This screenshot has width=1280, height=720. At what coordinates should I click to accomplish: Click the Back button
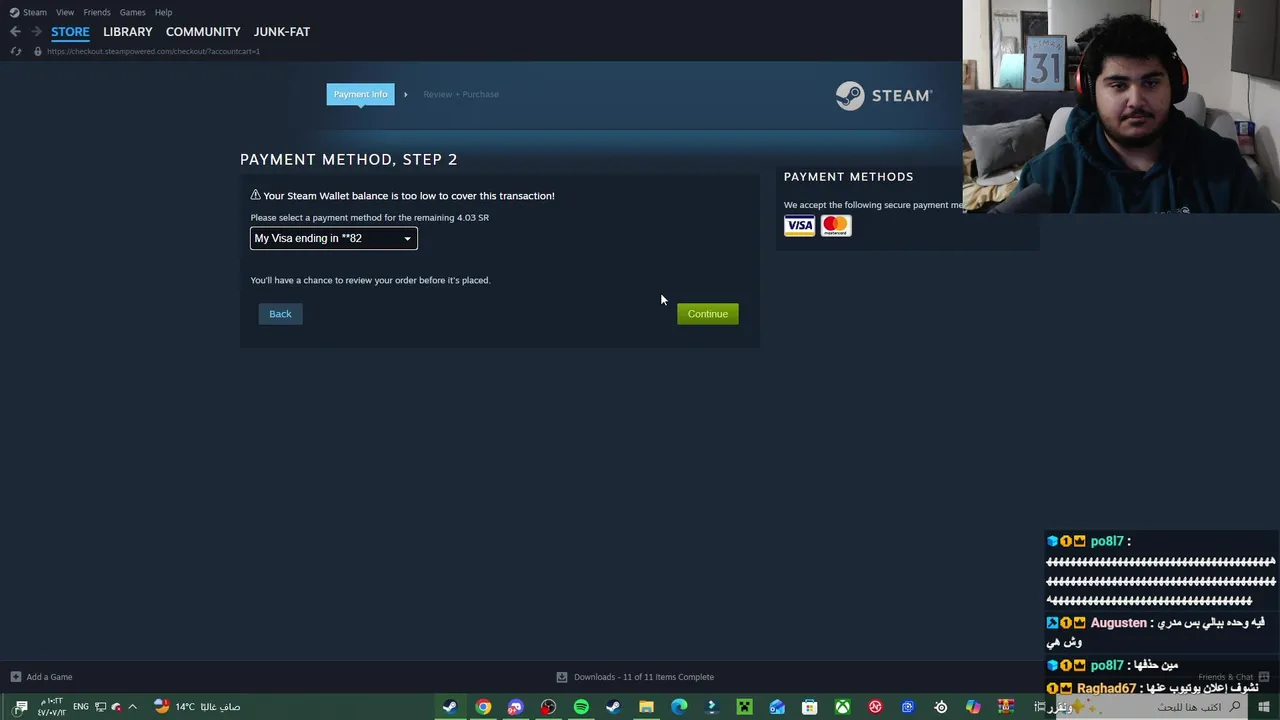pos(280,314)
